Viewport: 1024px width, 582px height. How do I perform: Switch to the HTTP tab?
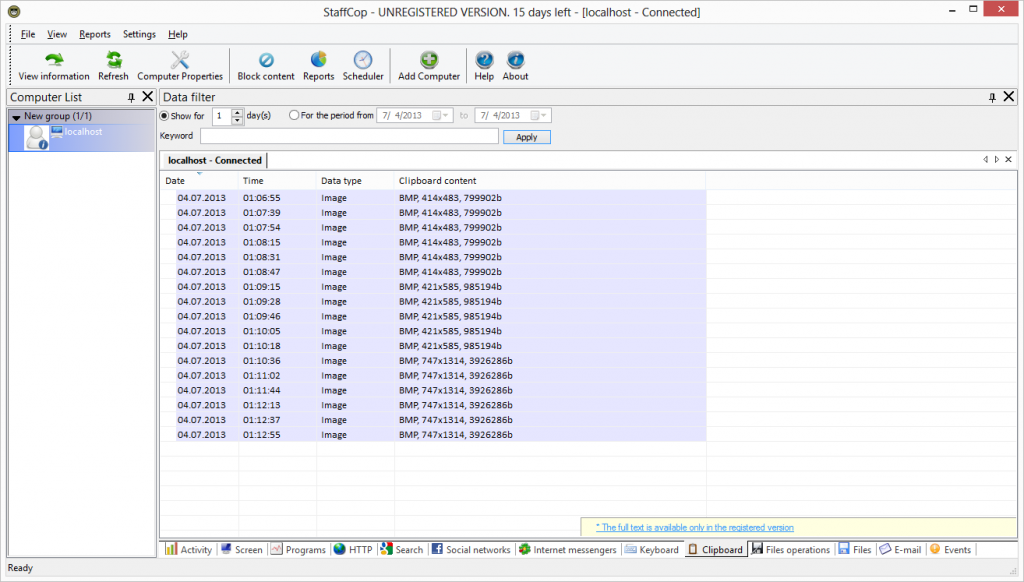[353, 549]
